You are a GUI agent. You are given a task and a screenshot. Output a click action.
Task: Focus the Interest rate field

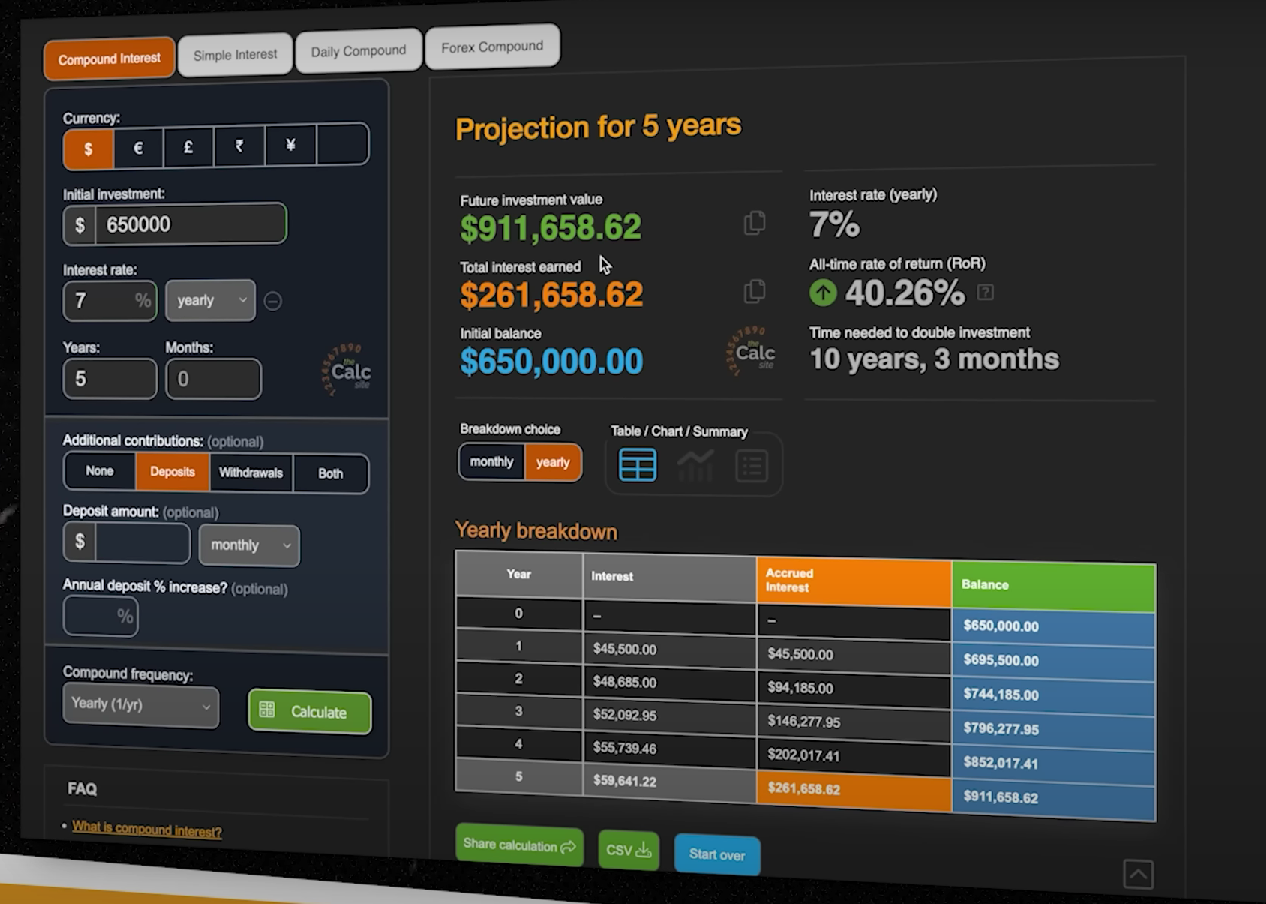pyautogui.click(x=109, y=300)
